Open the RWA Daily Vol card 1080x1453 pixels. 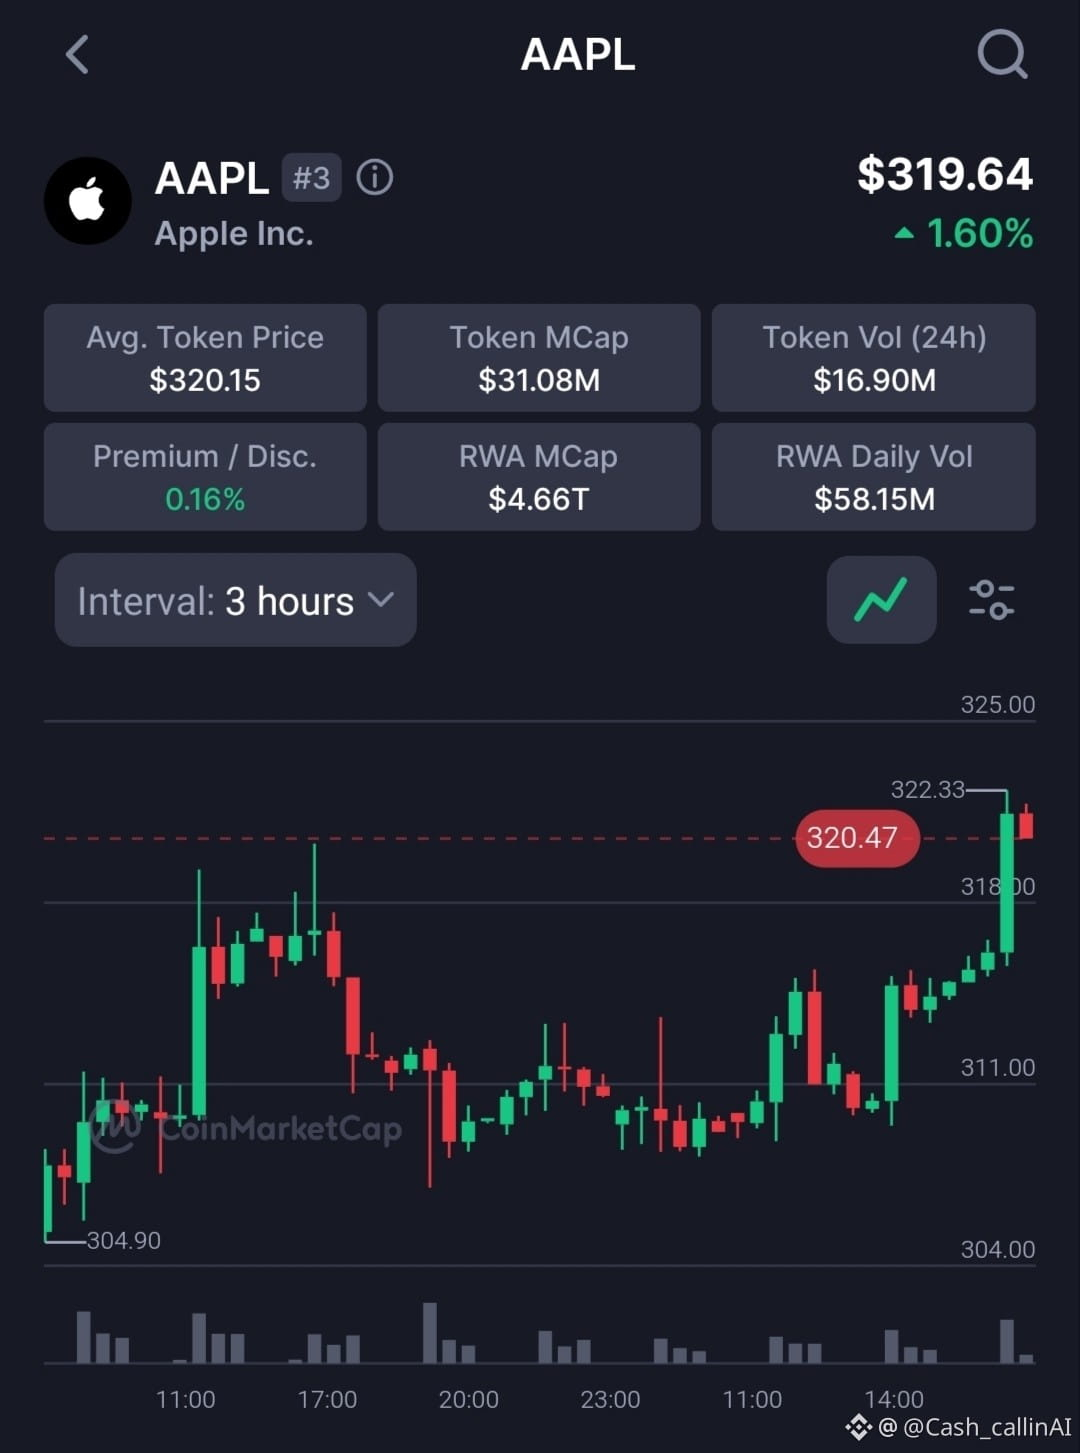(874, 477)
